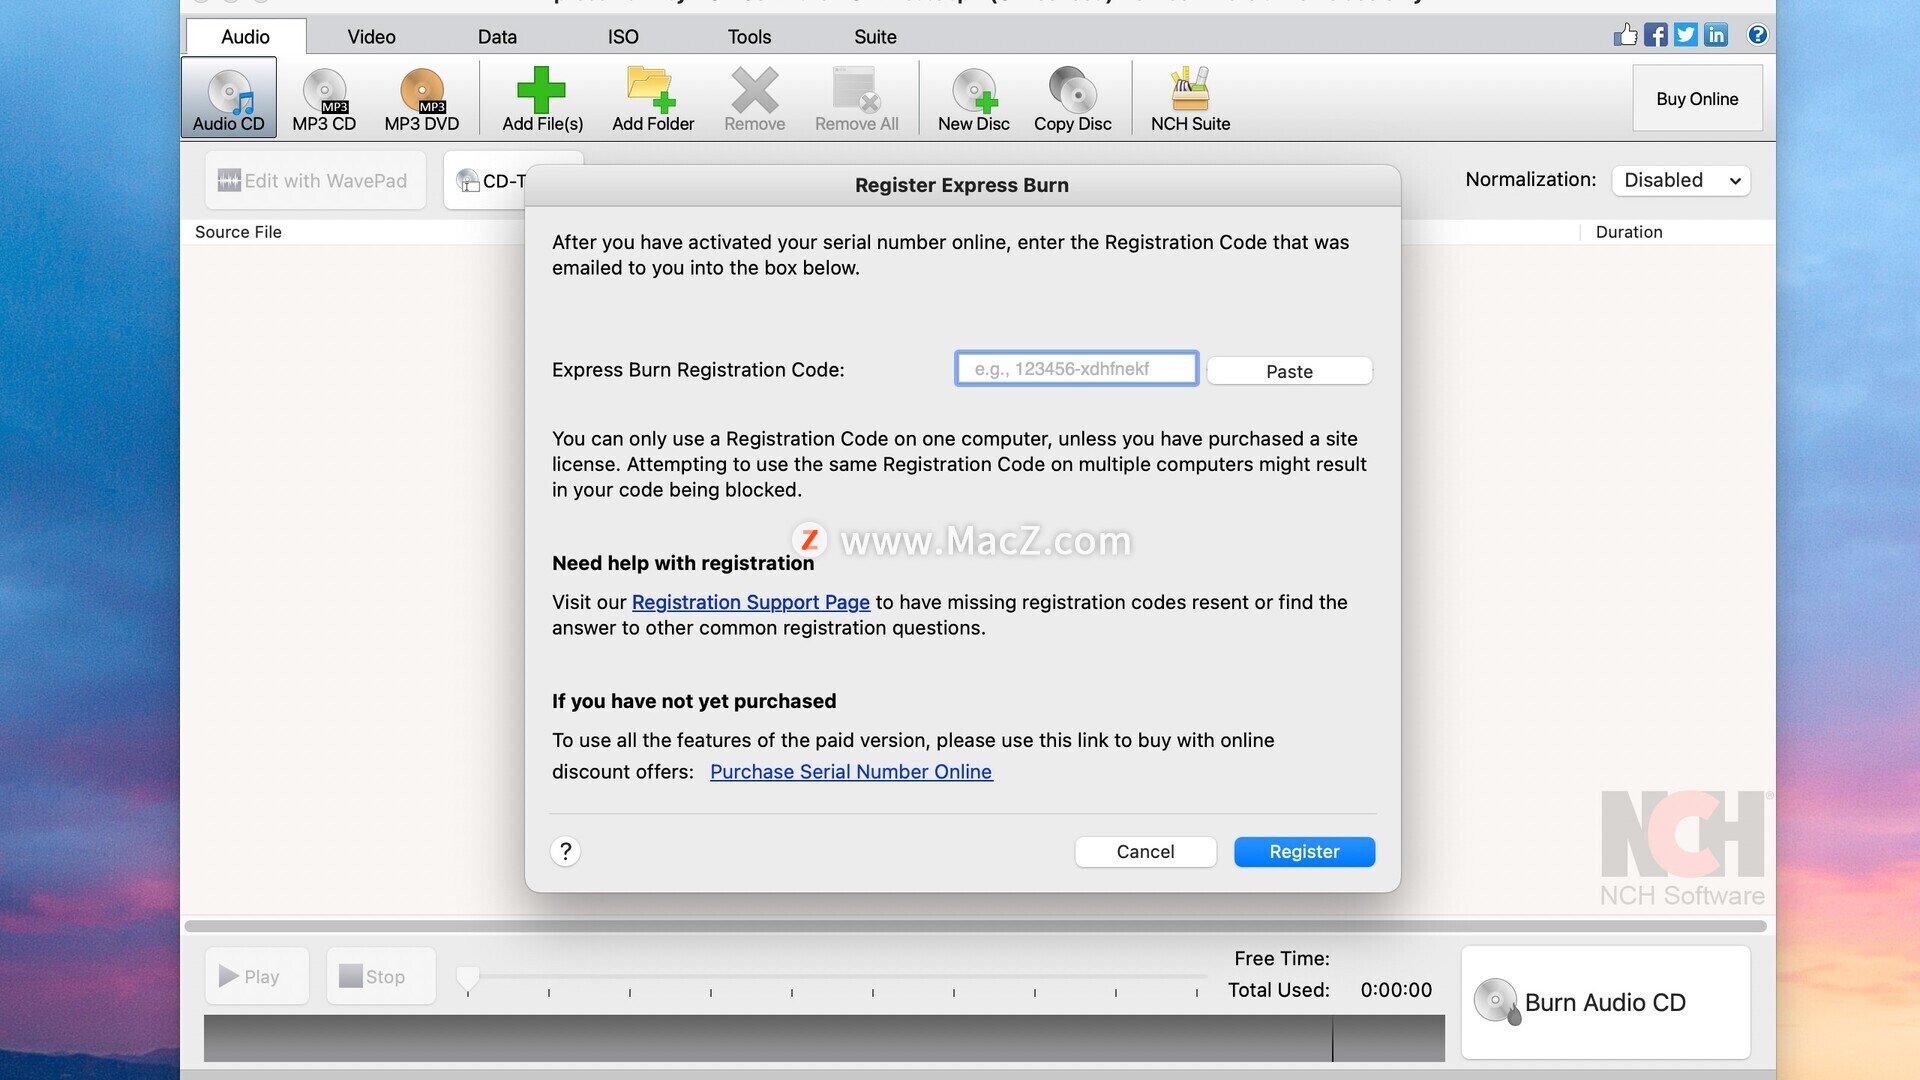
Task: Open the Normalization dropdown set to Disabled
Action: click(1681, 180)
